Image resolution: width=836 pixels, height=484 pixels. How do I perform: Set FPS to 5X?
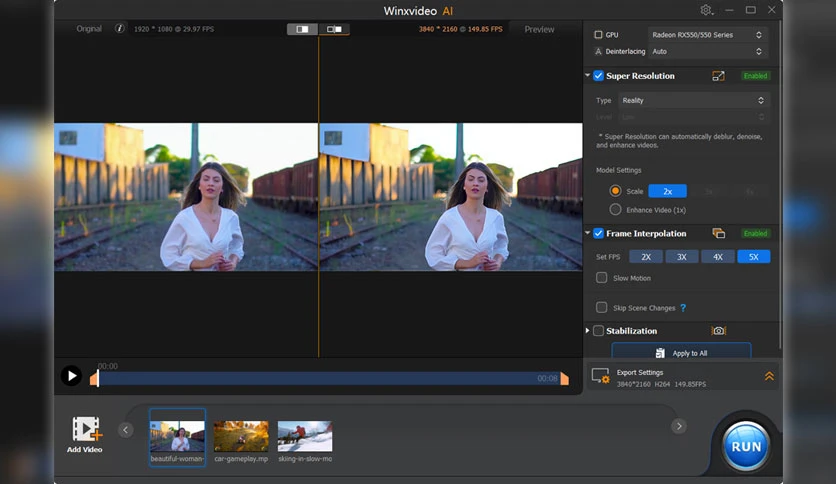753,257
